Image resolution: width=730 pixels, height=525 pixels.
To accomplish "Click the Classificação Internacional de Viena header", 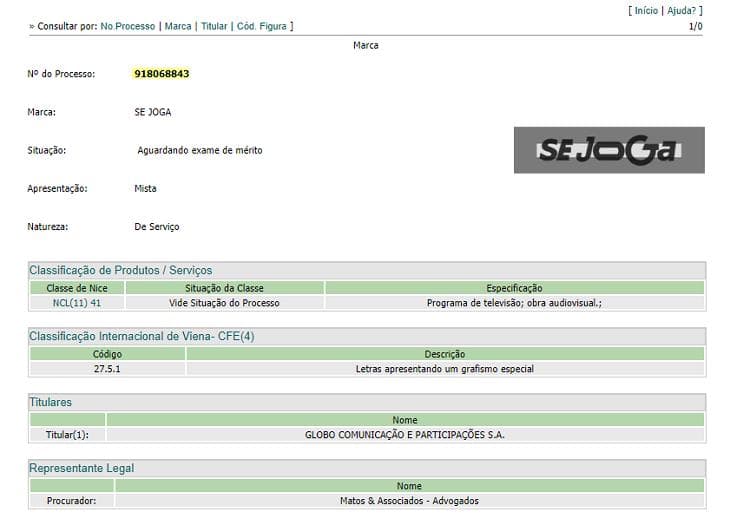I will (x=142, y=337).
